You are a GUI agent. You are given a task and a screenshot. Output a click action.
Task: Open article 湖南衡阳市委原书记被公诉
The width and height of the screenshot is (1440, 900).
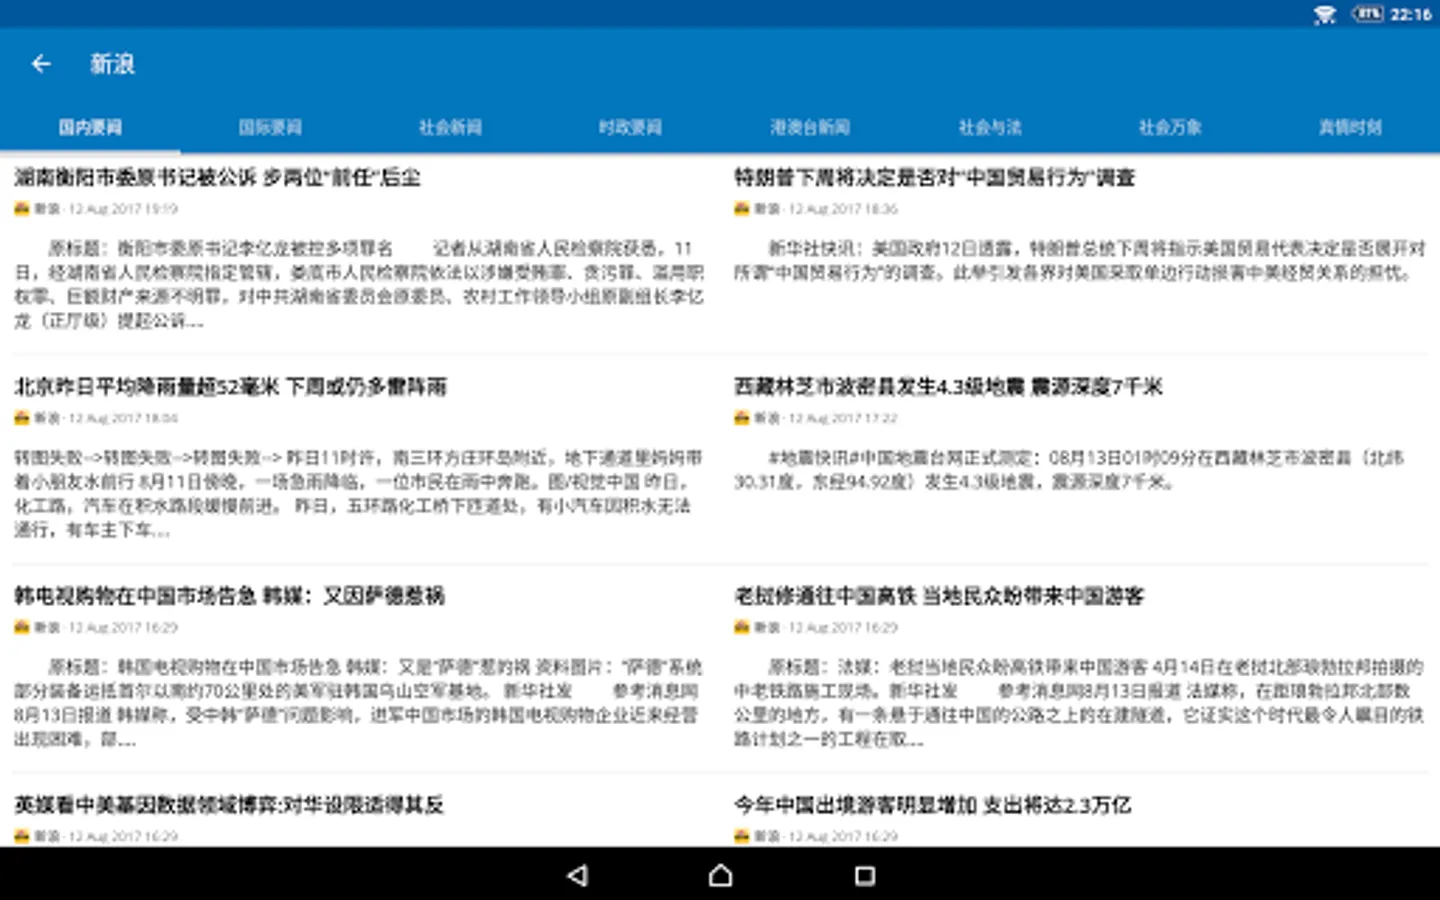(217, 178)
